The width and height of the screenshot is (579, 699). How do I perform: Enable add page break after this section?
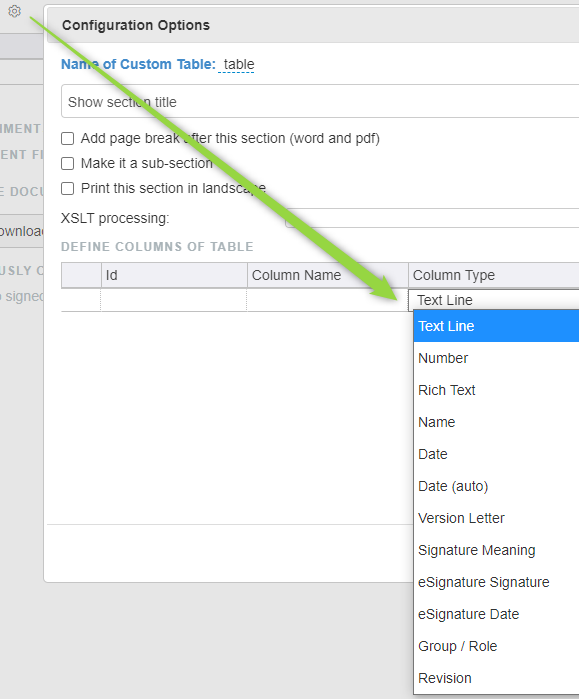pyautogui.click(x=67, y=139)
